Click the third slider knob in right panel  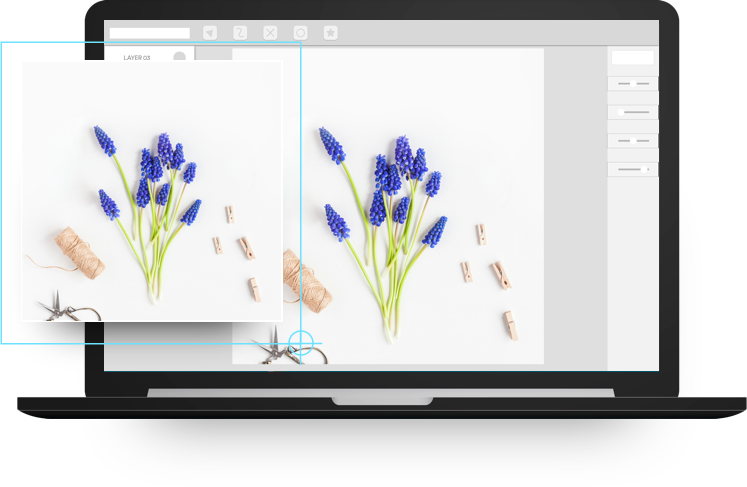point(633,141)
